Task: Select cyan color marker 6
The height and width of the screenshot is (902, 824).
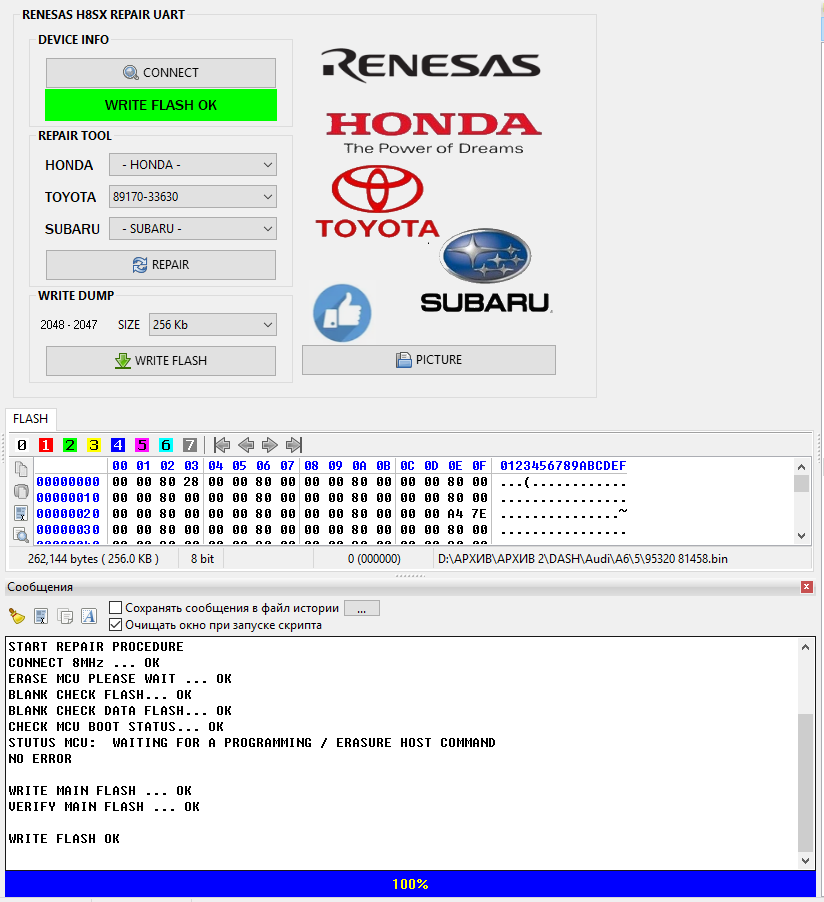Action: [x=166, y=445]
